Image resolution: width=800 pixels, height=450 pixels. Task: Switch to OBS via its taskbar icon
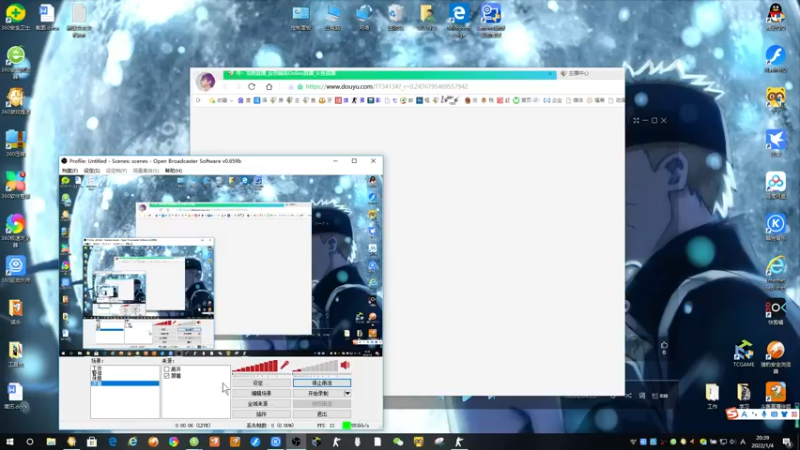(x=296, y=442)
